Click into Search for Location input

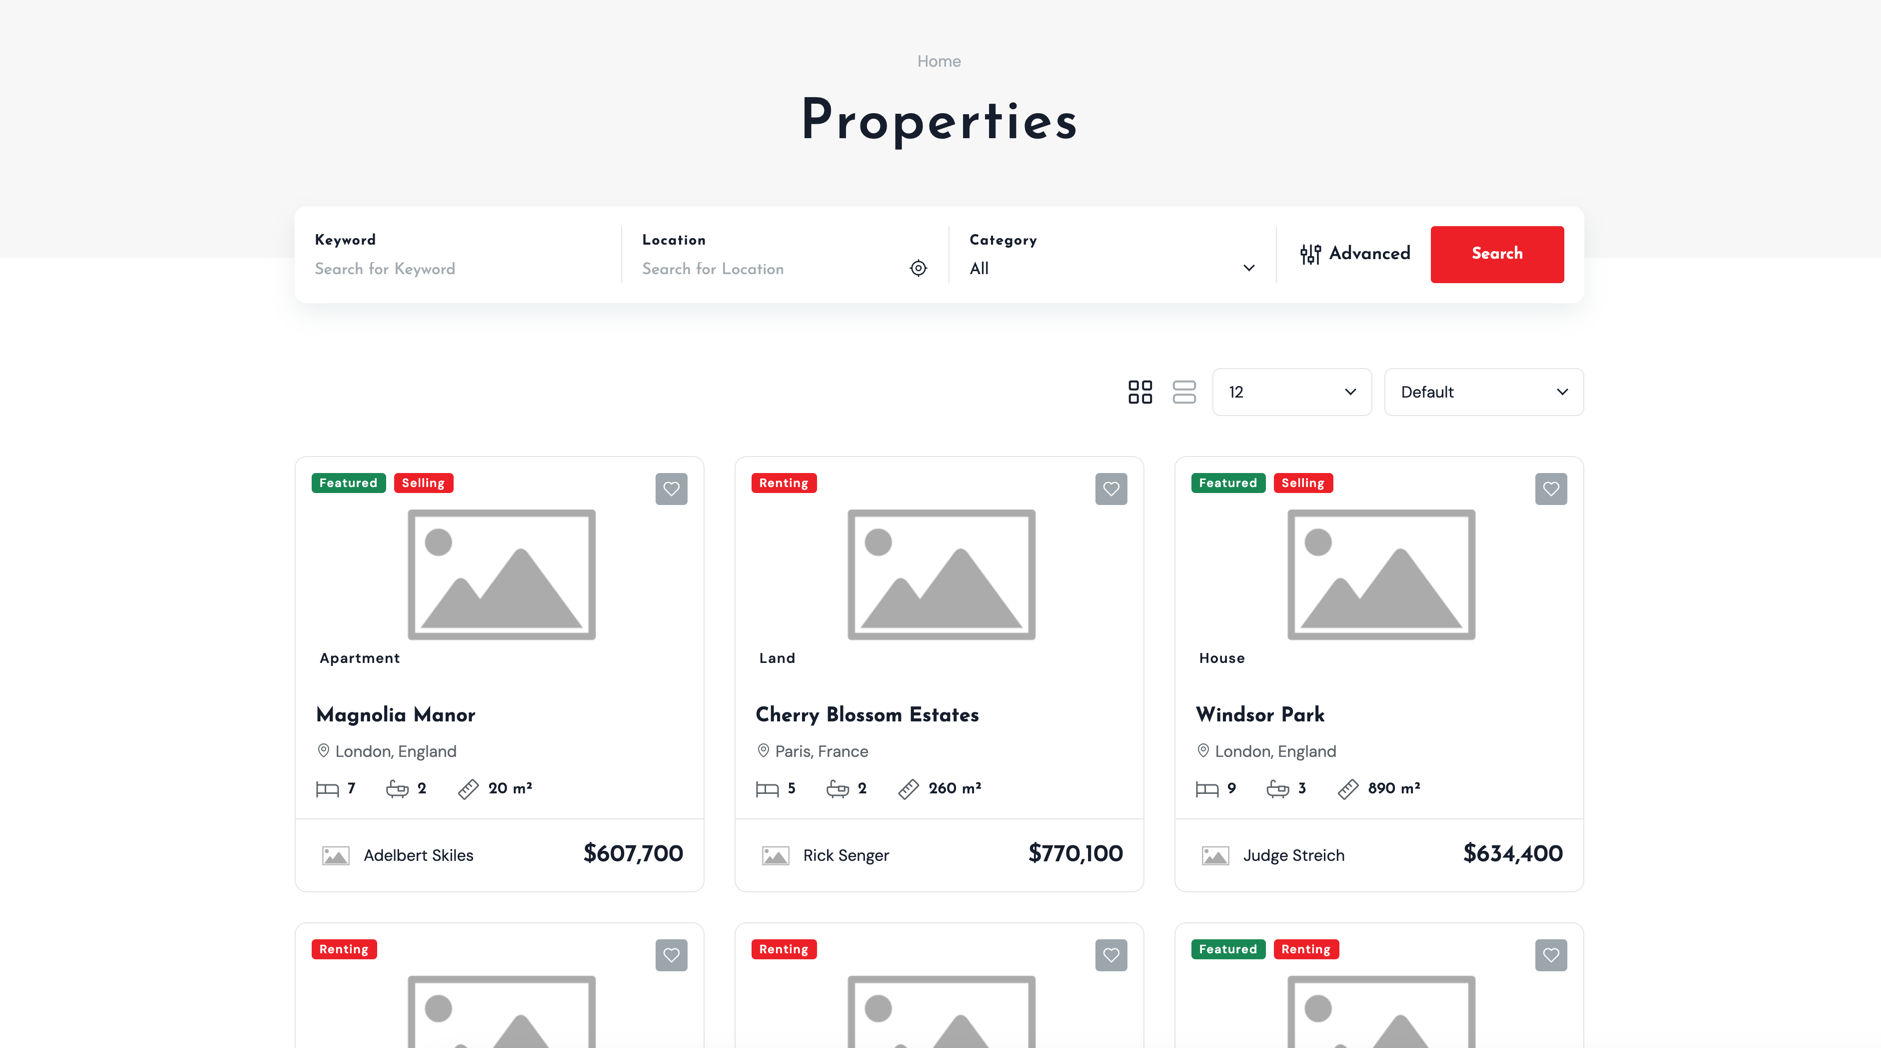[770, 269]
